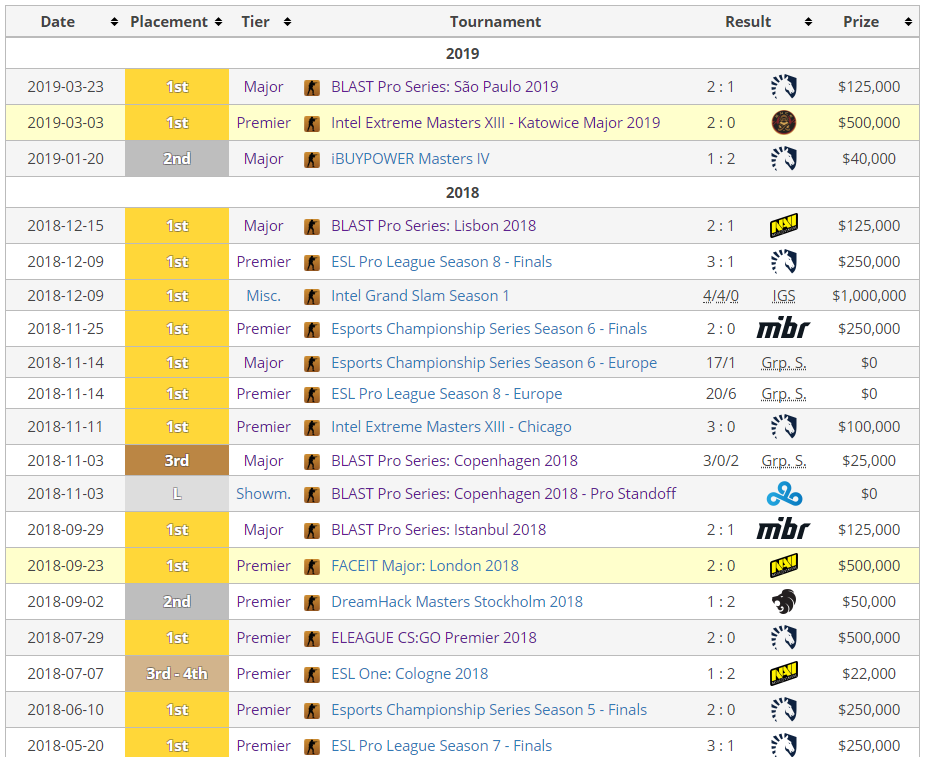Open Esports Championship Series Season 6 - Finals link

click(489, 329)
